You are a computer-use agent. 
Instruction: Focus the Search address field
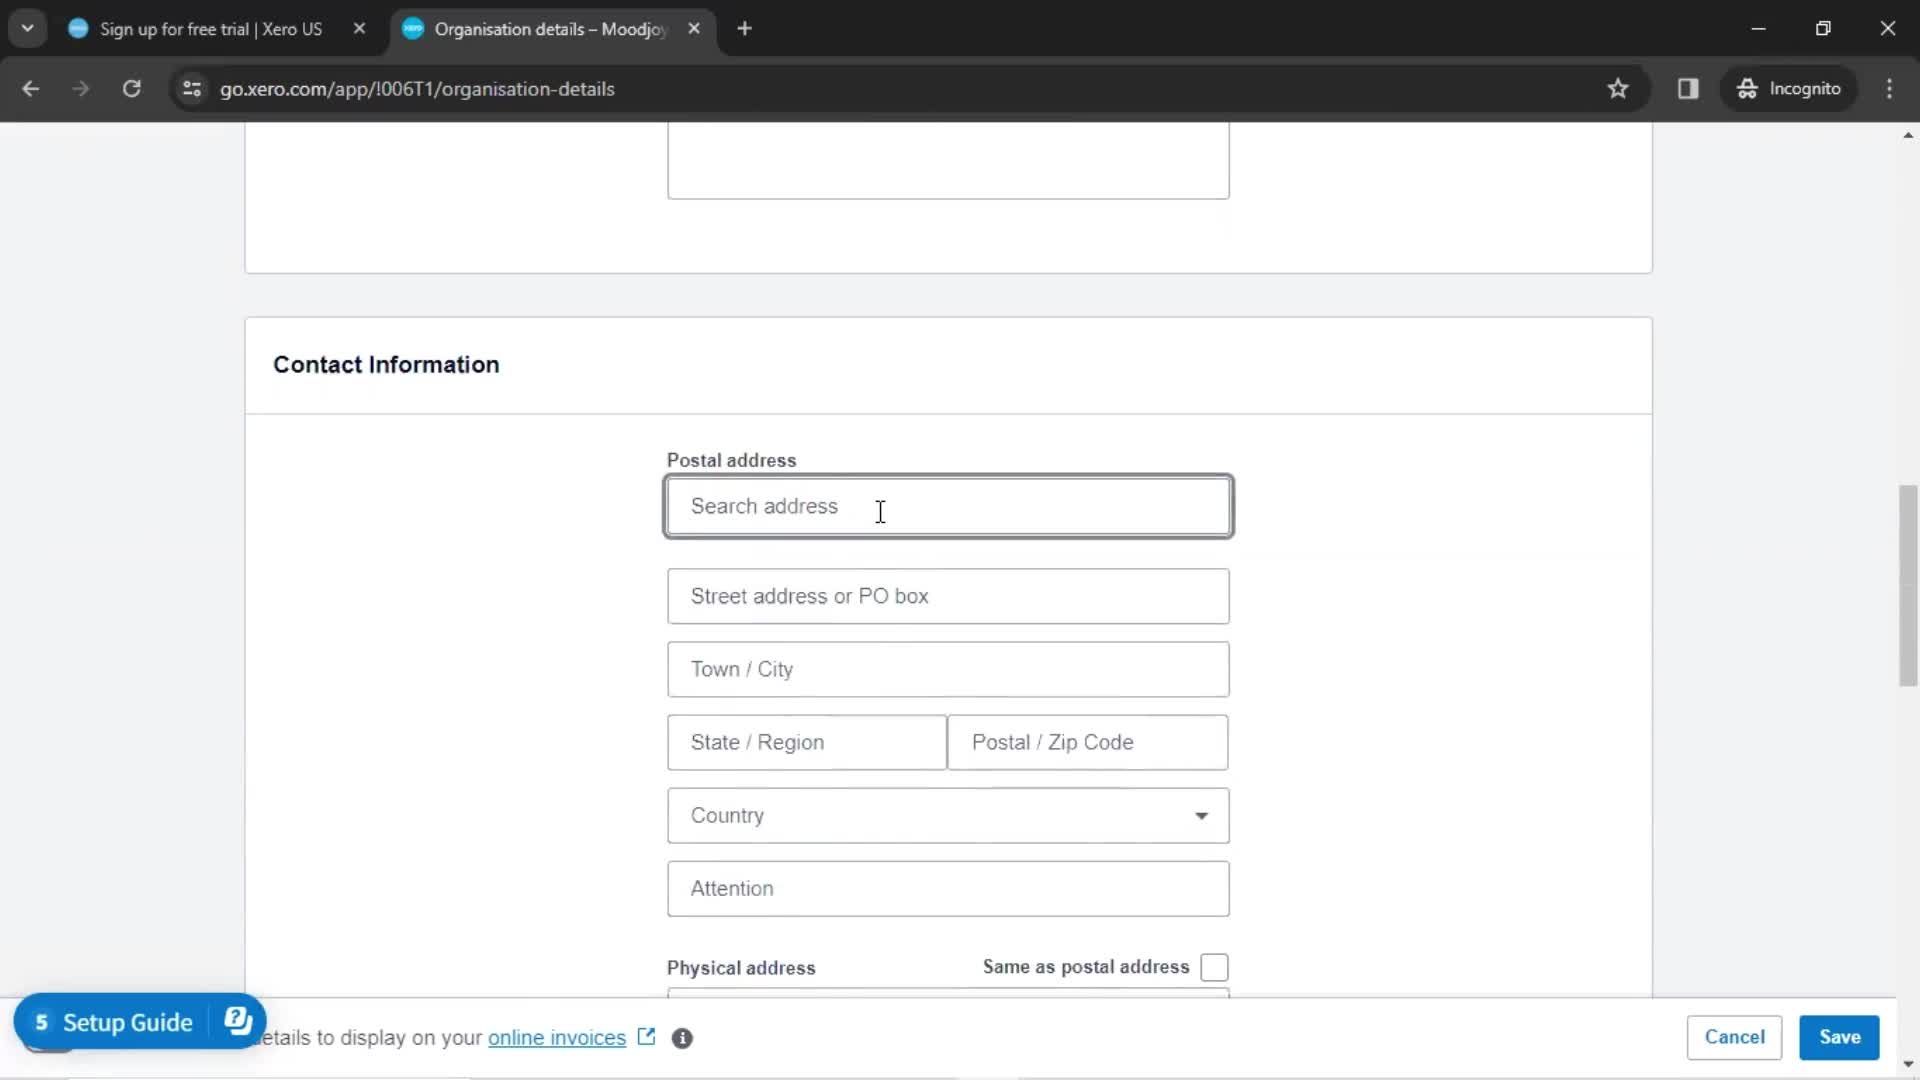click(948, 506)
